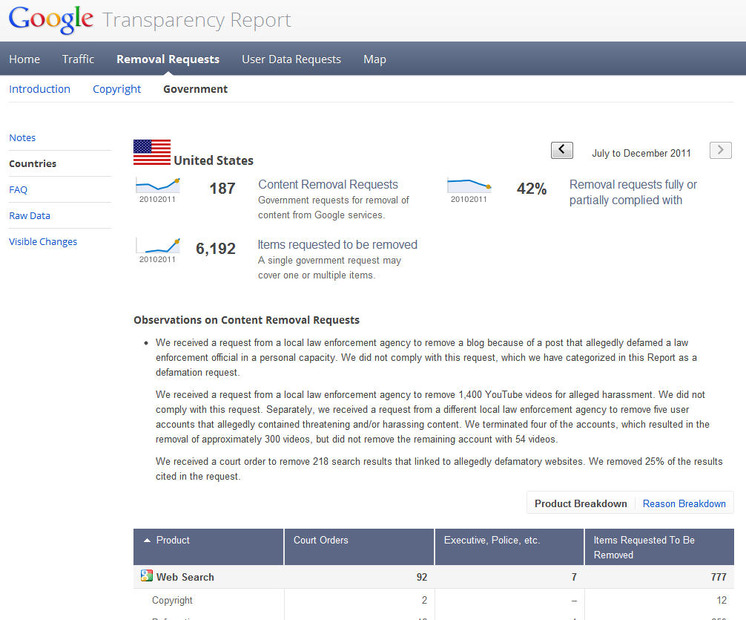Click Removal requests fully or partially complied
Screen dimensions: 746x620
coord(633,192)
